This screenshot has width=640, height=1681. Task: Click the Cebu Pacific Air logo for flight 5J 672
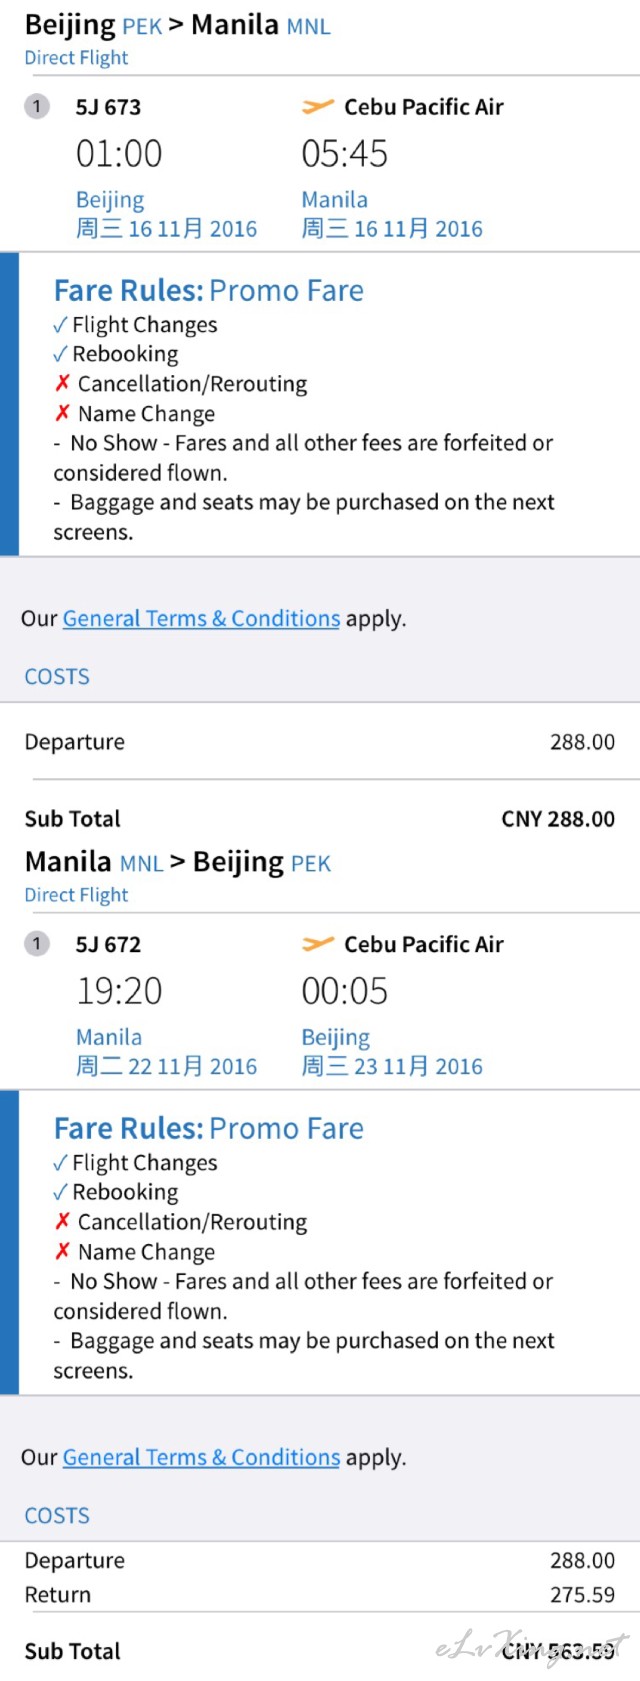(x=317, y=944)
